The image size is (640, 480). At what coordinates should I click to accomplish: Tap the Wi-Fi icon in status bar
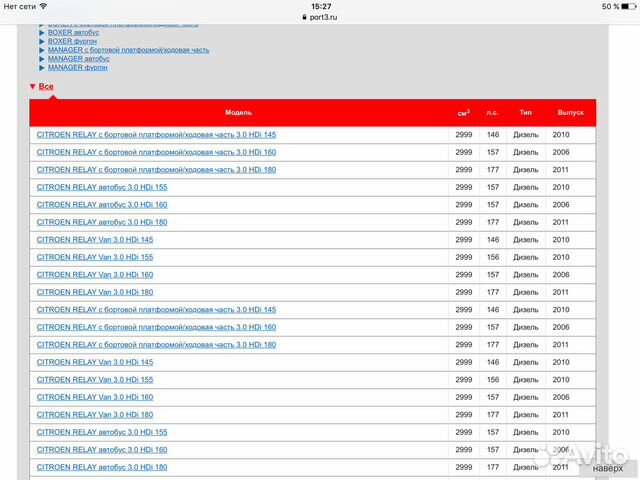(x=43, y=6)
